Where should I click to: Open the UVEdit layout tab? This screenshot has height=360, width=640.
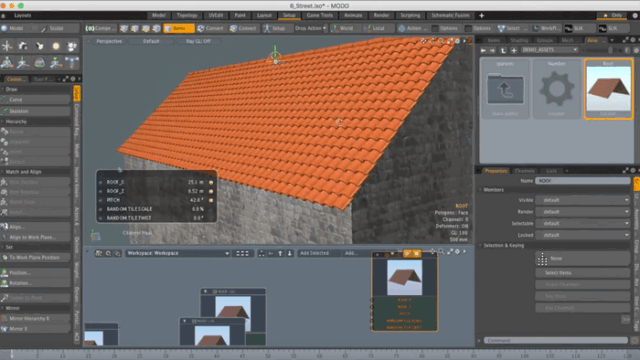(x=216, y=15)
